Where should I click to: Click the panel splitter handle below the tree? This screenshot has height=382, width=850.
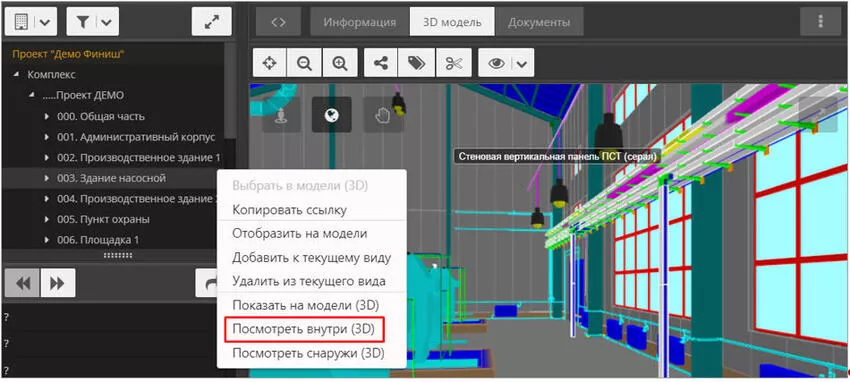pyautogui.click(x=118, y=255)
